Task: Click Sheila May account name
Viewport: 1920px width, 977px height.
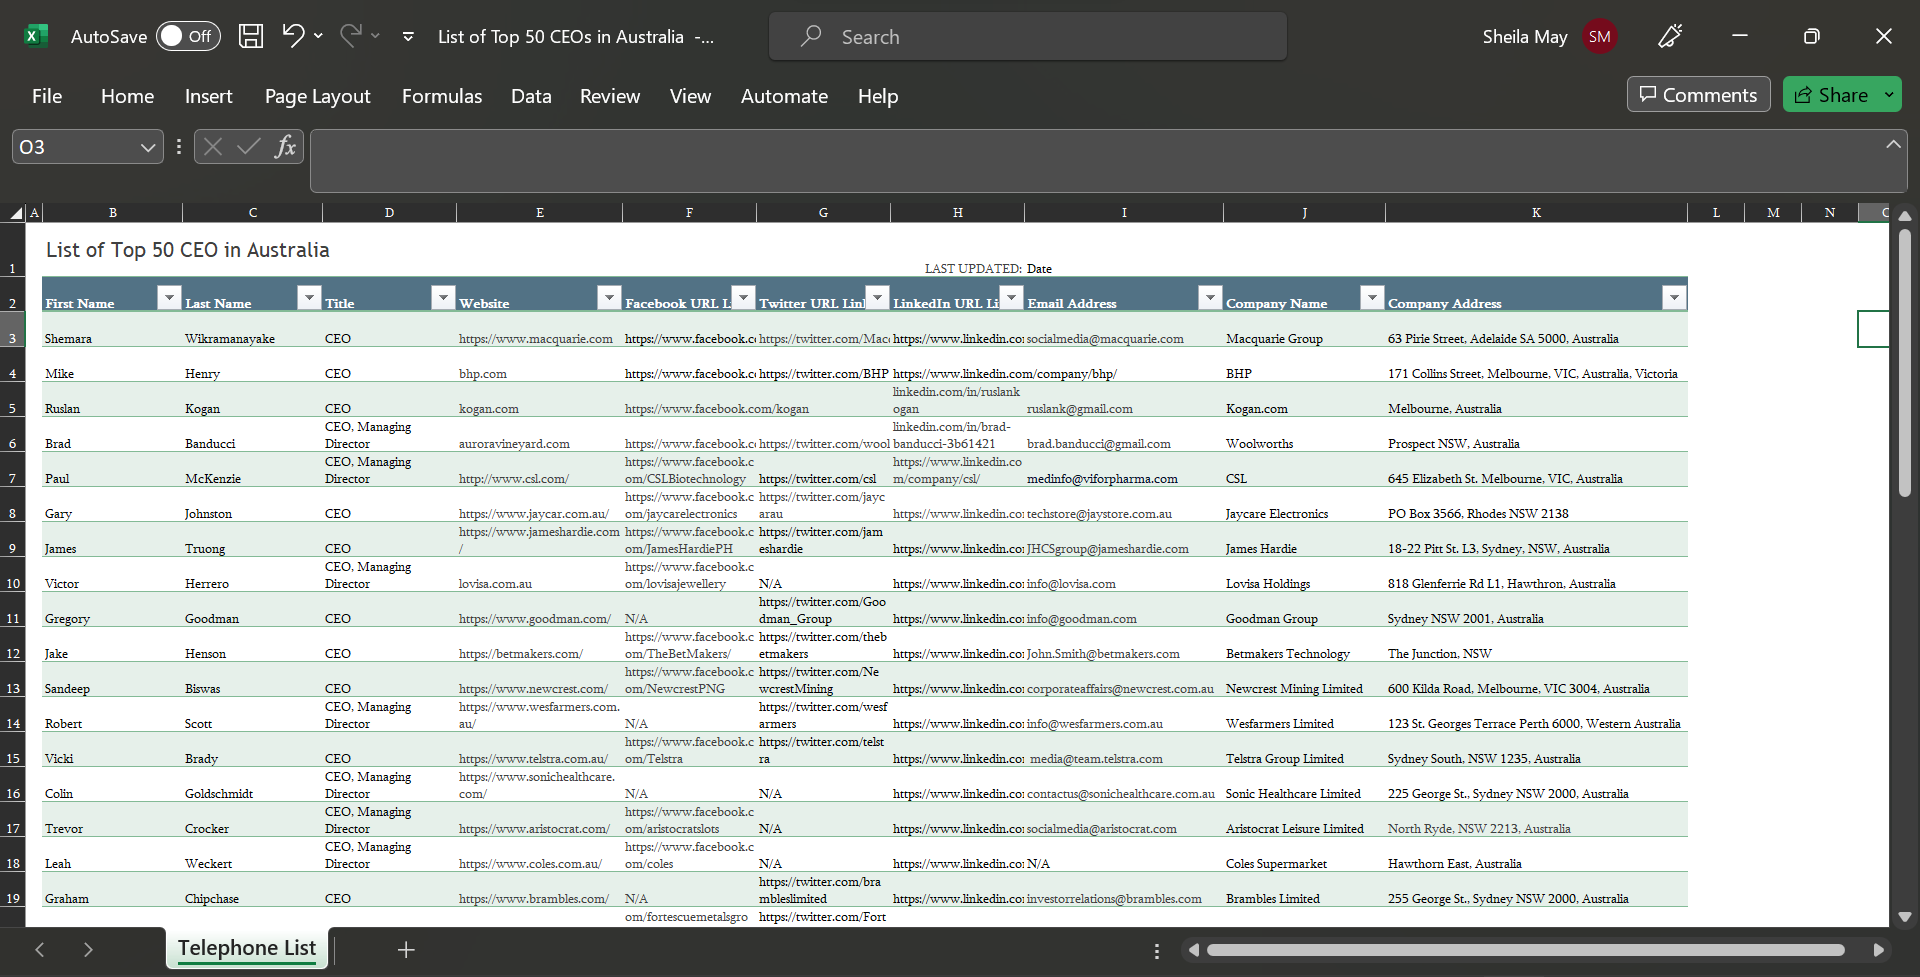Action: 1525,36
